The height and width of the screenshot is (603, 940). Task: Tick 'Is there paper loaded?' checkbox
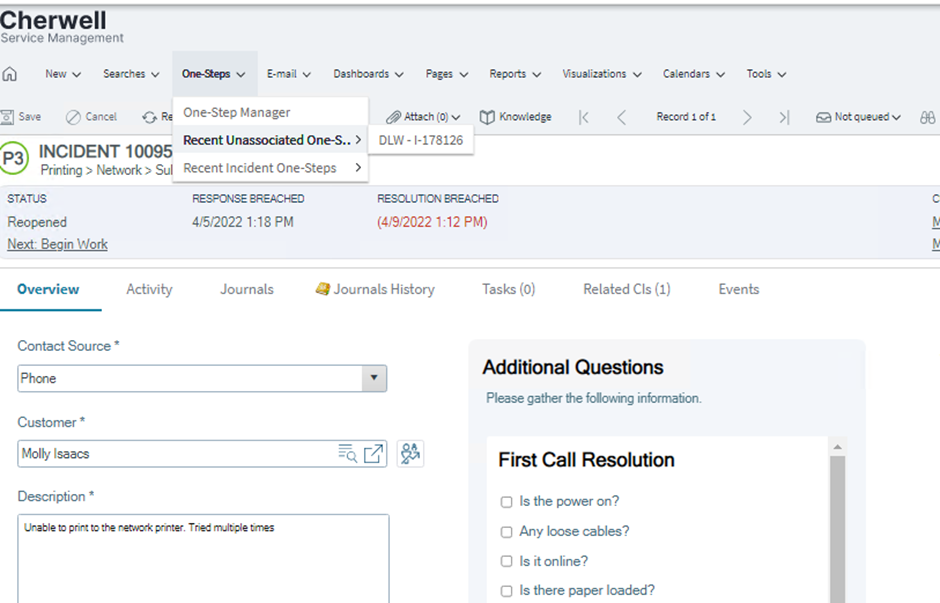506,591
